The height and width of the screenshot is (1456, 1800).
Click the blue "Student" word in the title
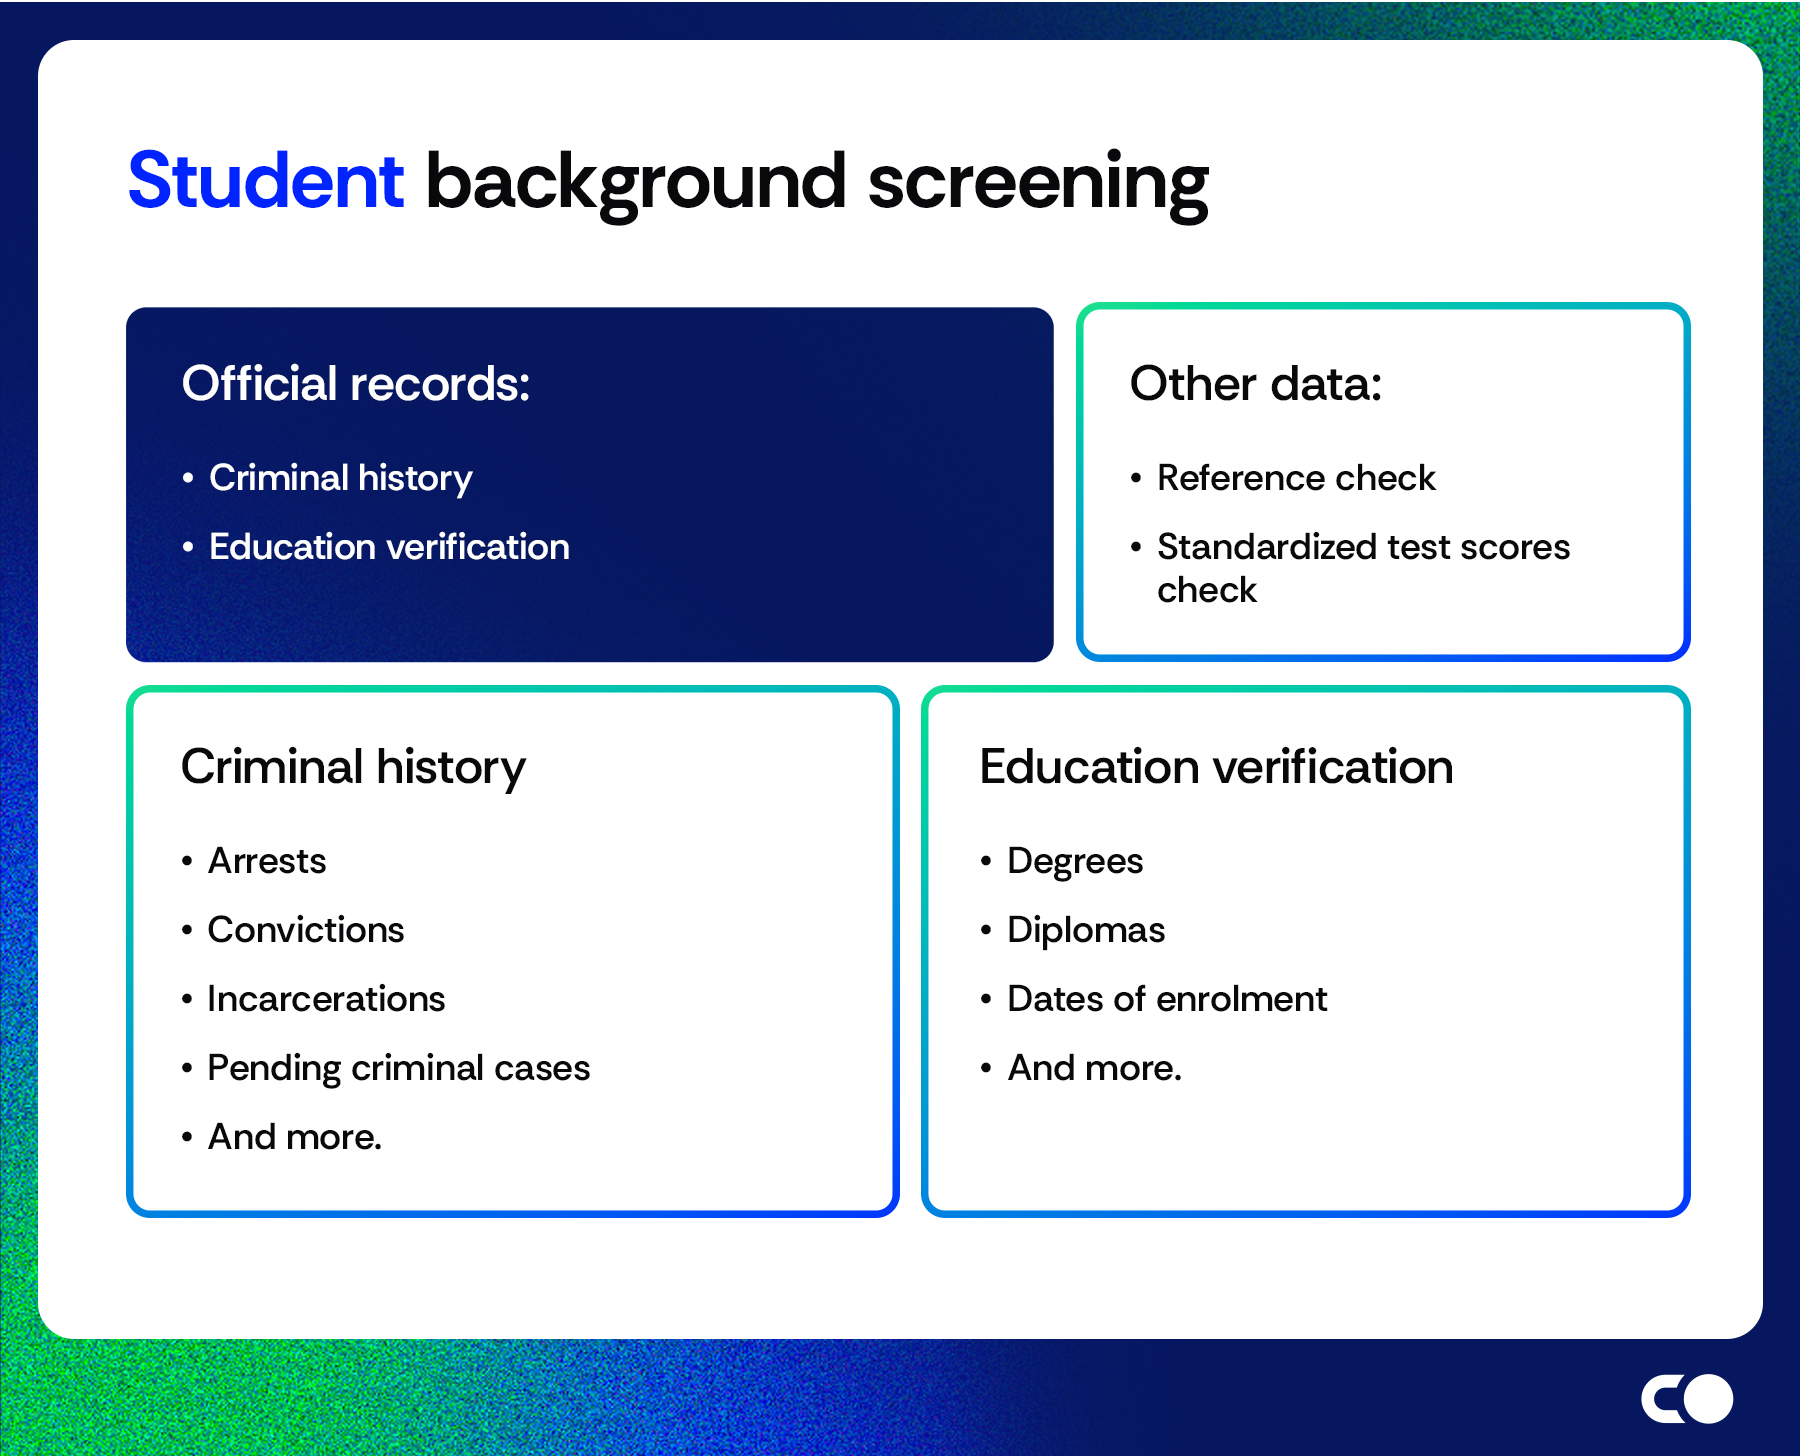pos(264,180)
